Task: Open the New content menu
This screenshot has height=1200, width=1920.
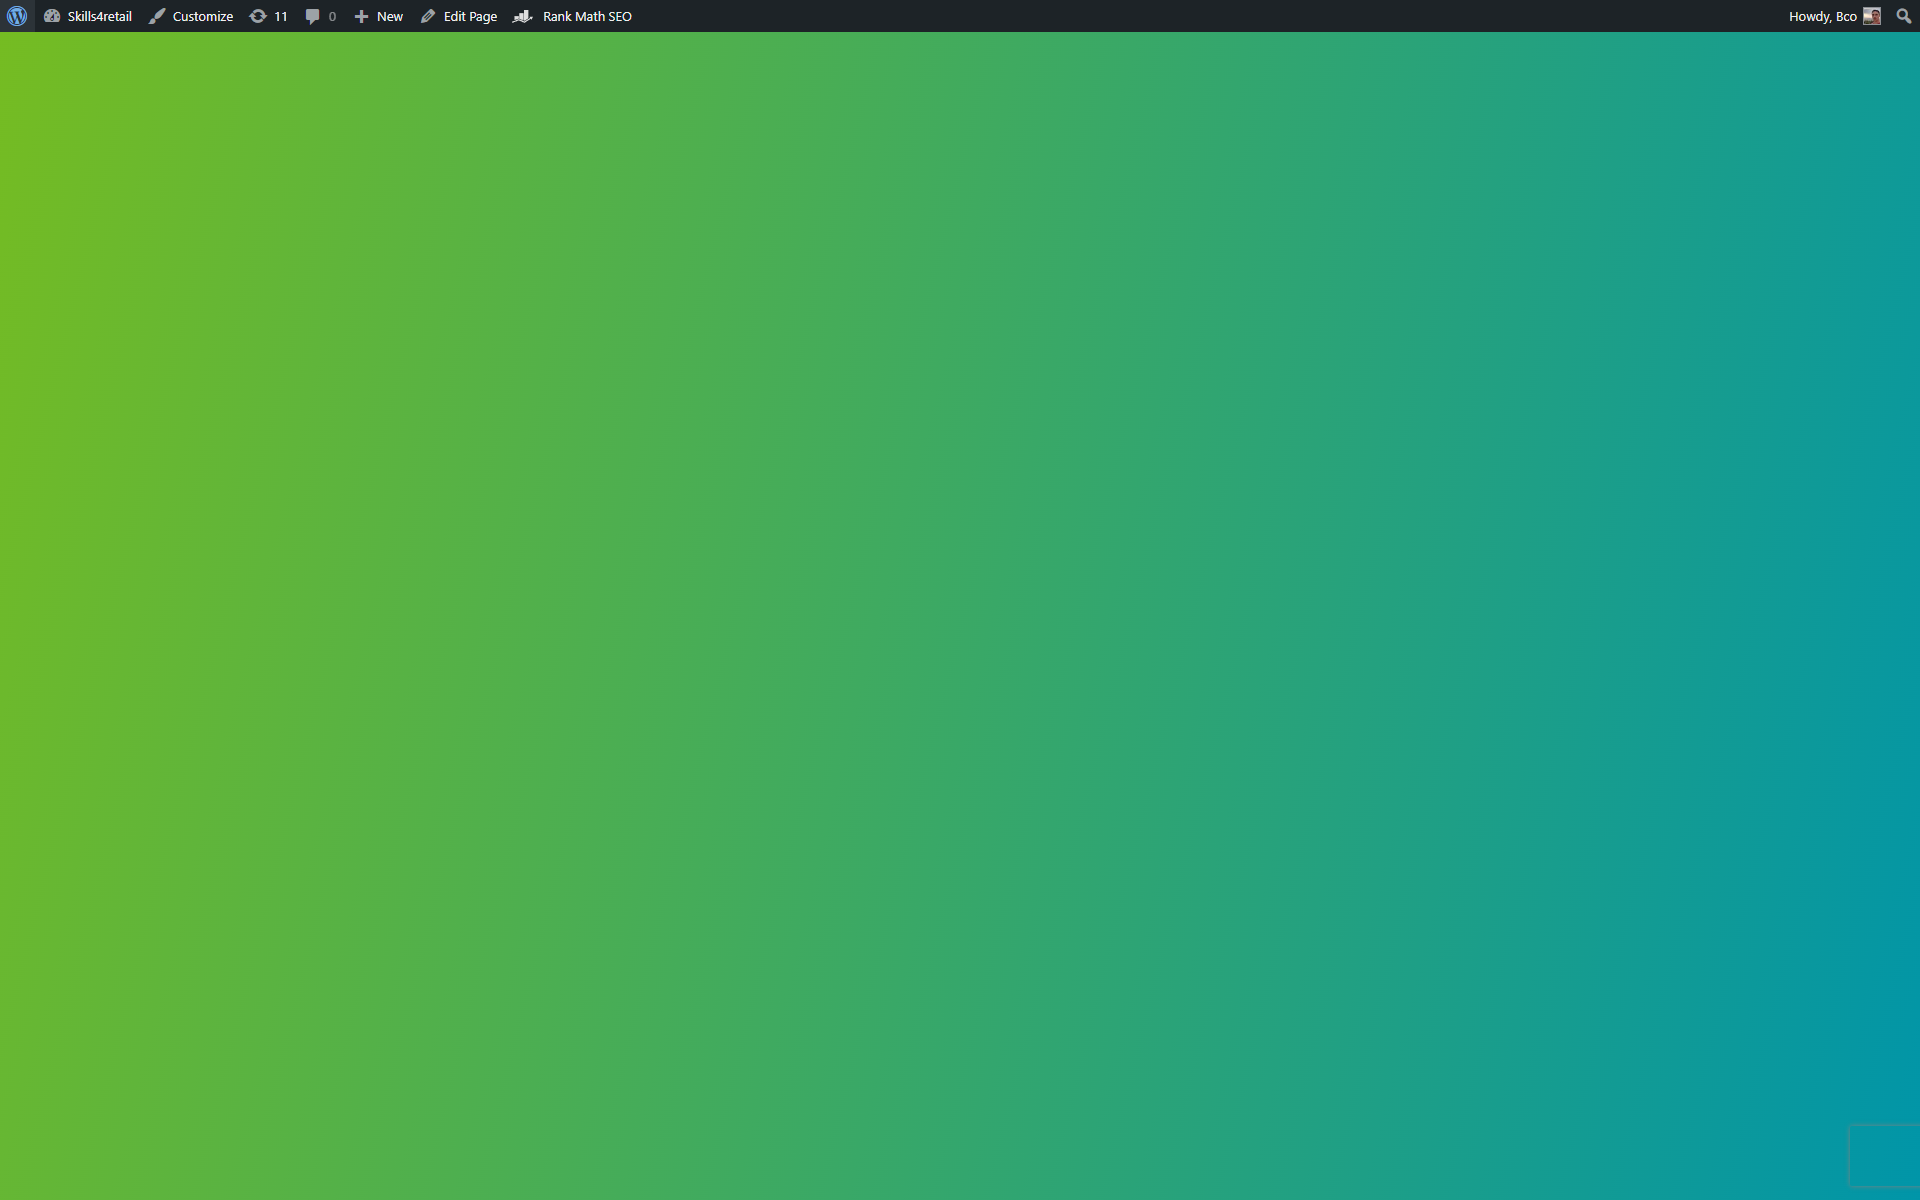Action: (x=390, y=16)
